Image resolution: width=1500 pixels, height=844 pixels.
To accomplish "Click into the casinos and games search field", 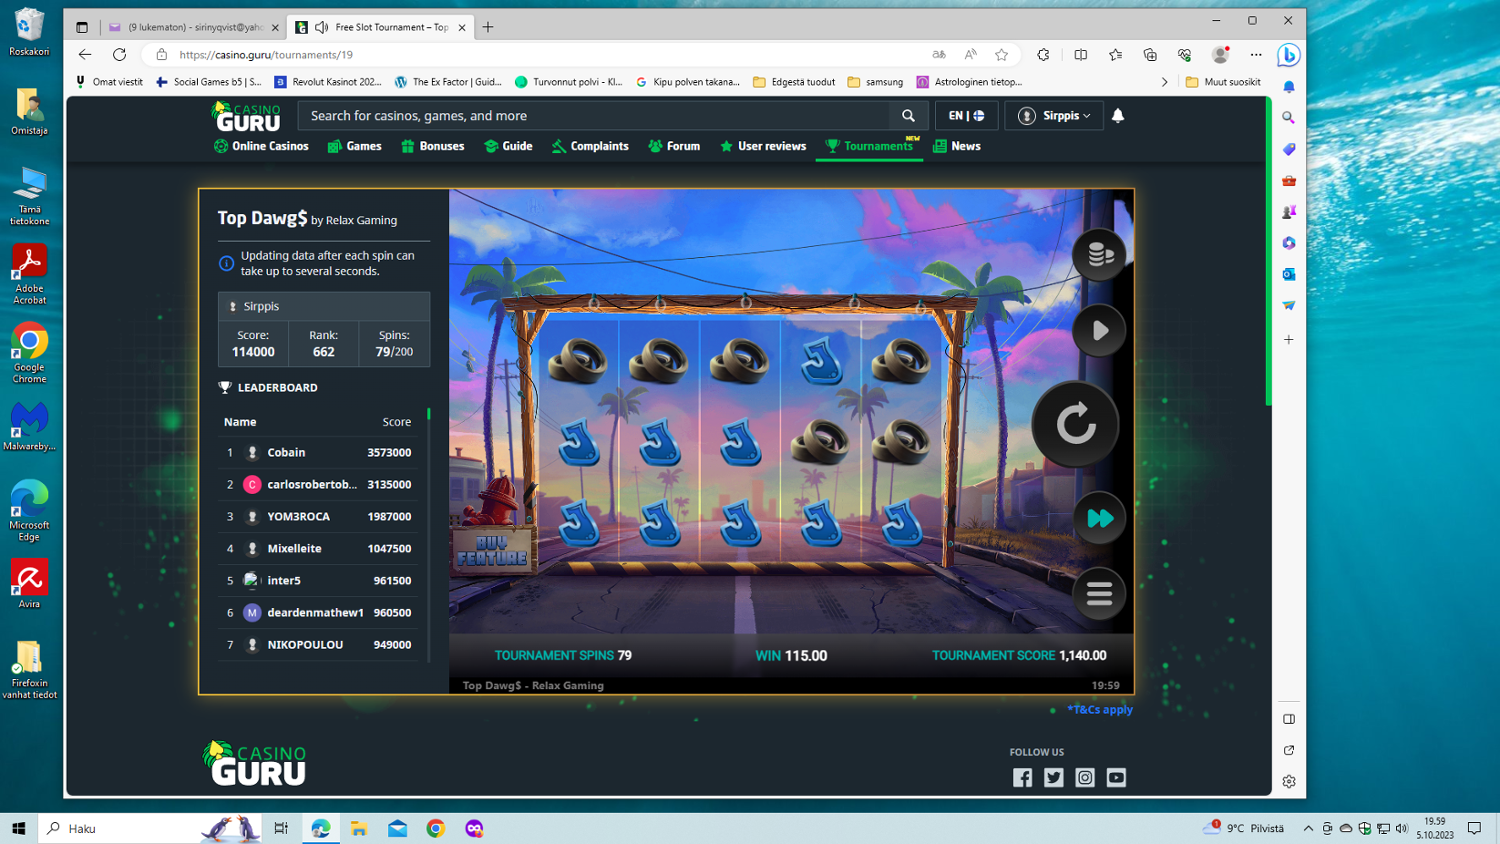I will pyautogui.click(x=594, y=116).
